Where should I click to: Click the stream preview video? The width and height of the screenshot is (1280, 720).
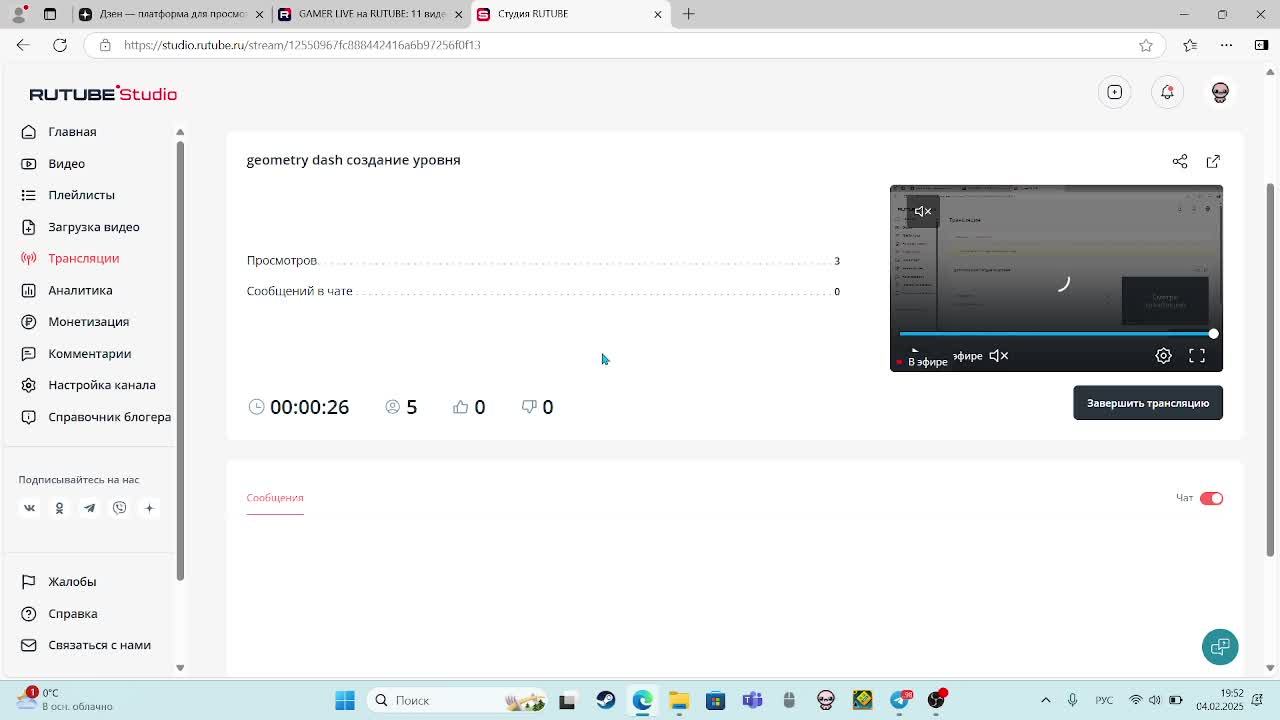coord(1056,278)
